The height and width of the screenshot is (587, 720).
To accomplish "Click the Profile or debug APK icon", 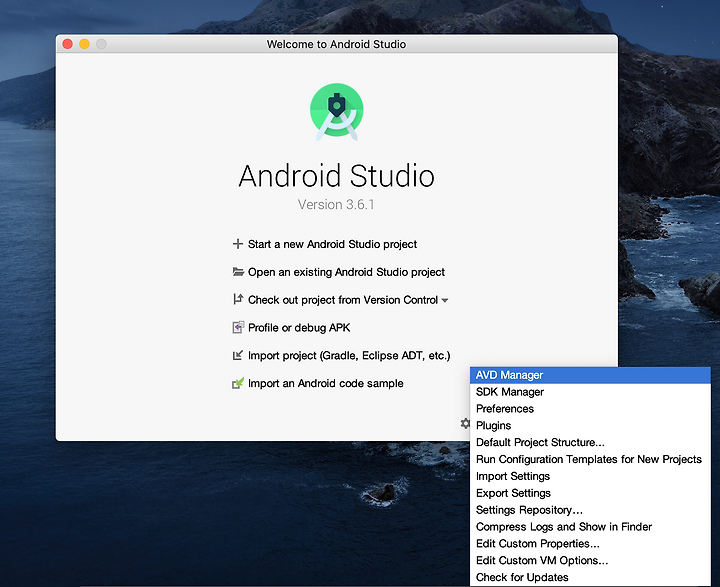I will point(238,327).
